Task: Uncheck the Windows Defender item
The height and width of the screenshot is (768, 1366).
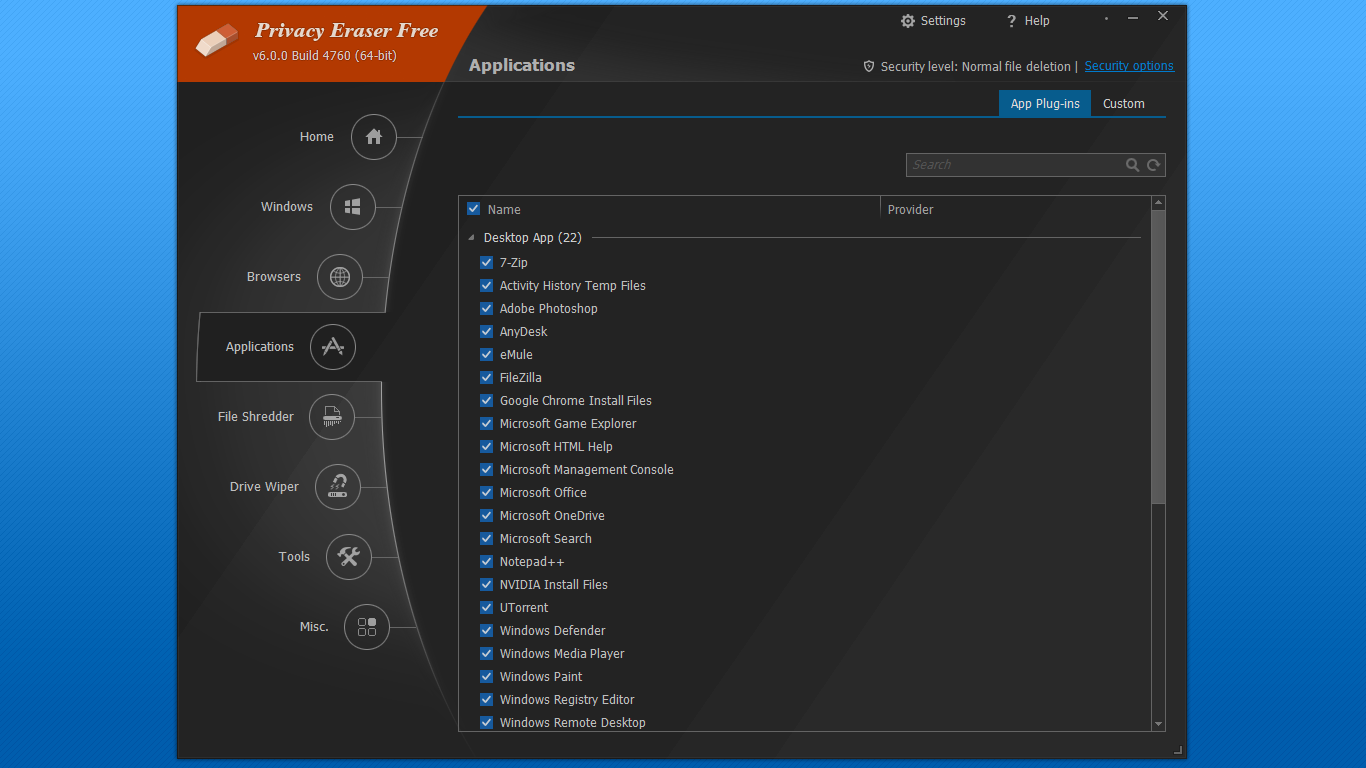Action: point(486,630)
